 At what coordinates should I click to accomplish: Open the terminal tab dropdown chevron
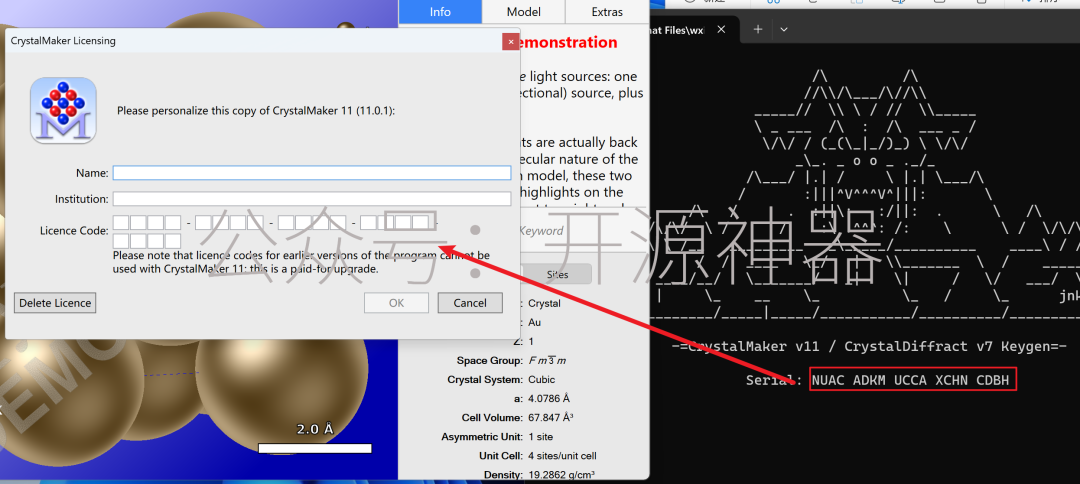click(783, 29)
